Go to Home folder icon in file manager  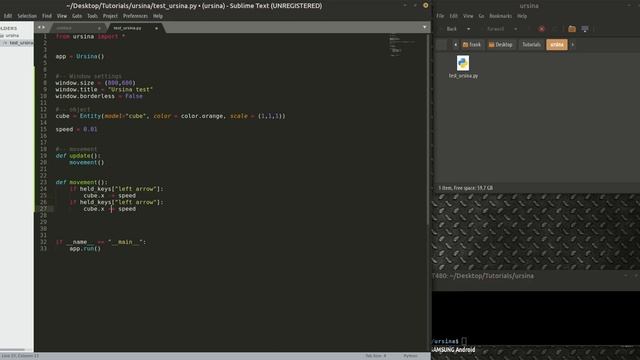tap(572, 29)
